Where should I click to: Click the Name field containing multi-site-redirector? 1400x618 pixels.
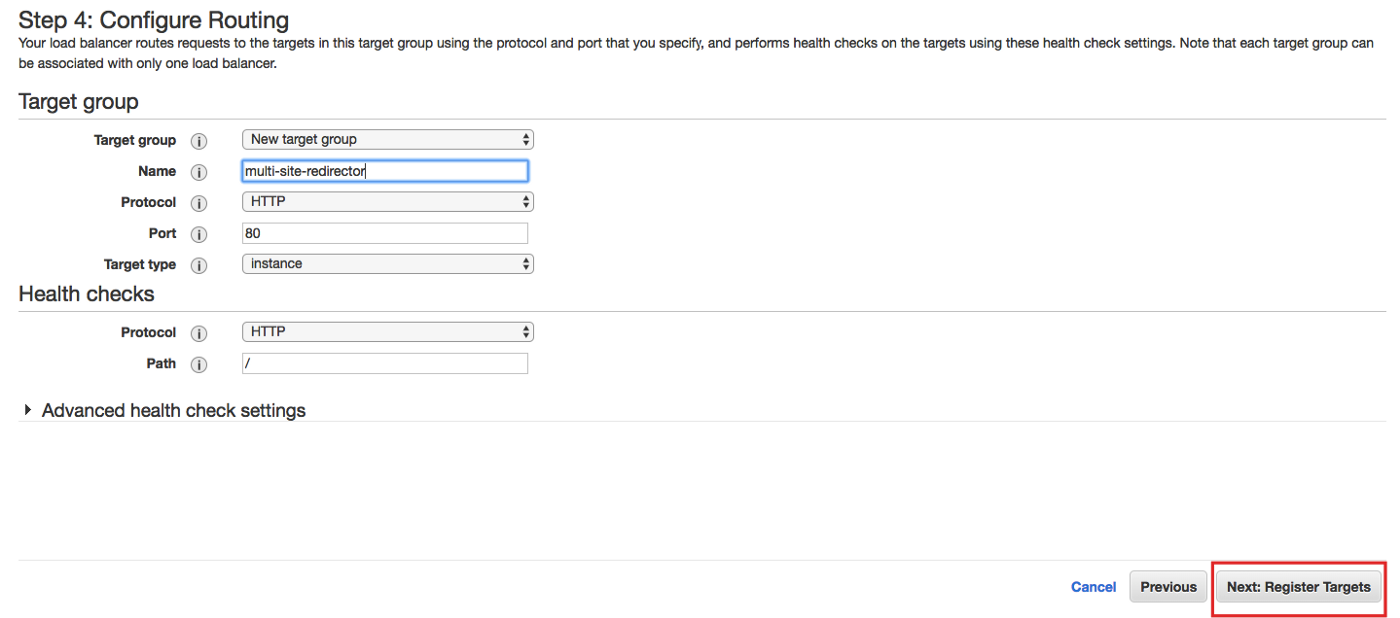click(x=385, y=171)
